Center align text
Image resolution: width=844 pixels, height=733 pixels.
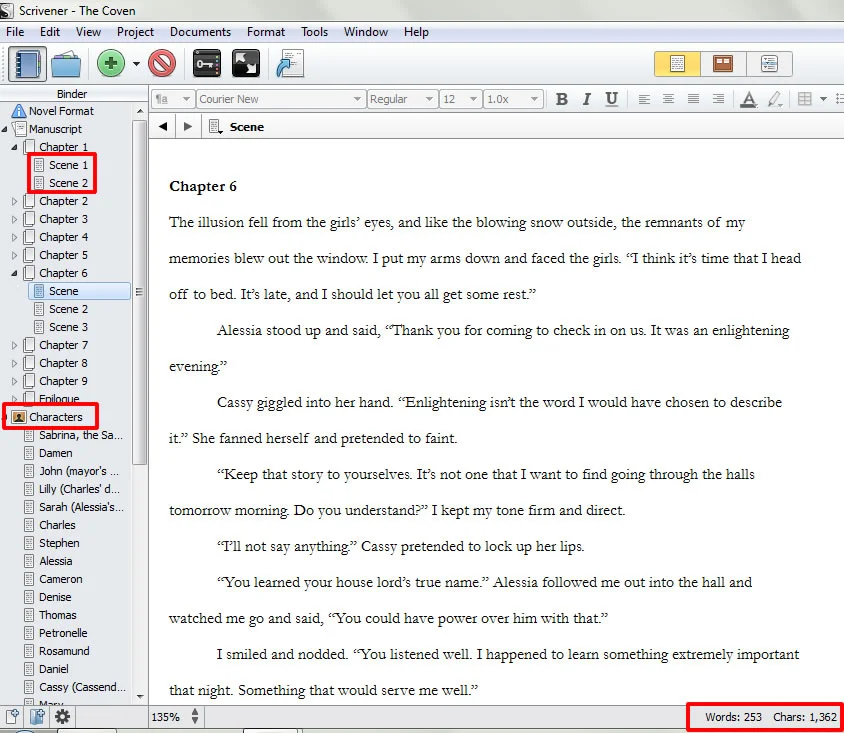point(669,99)
